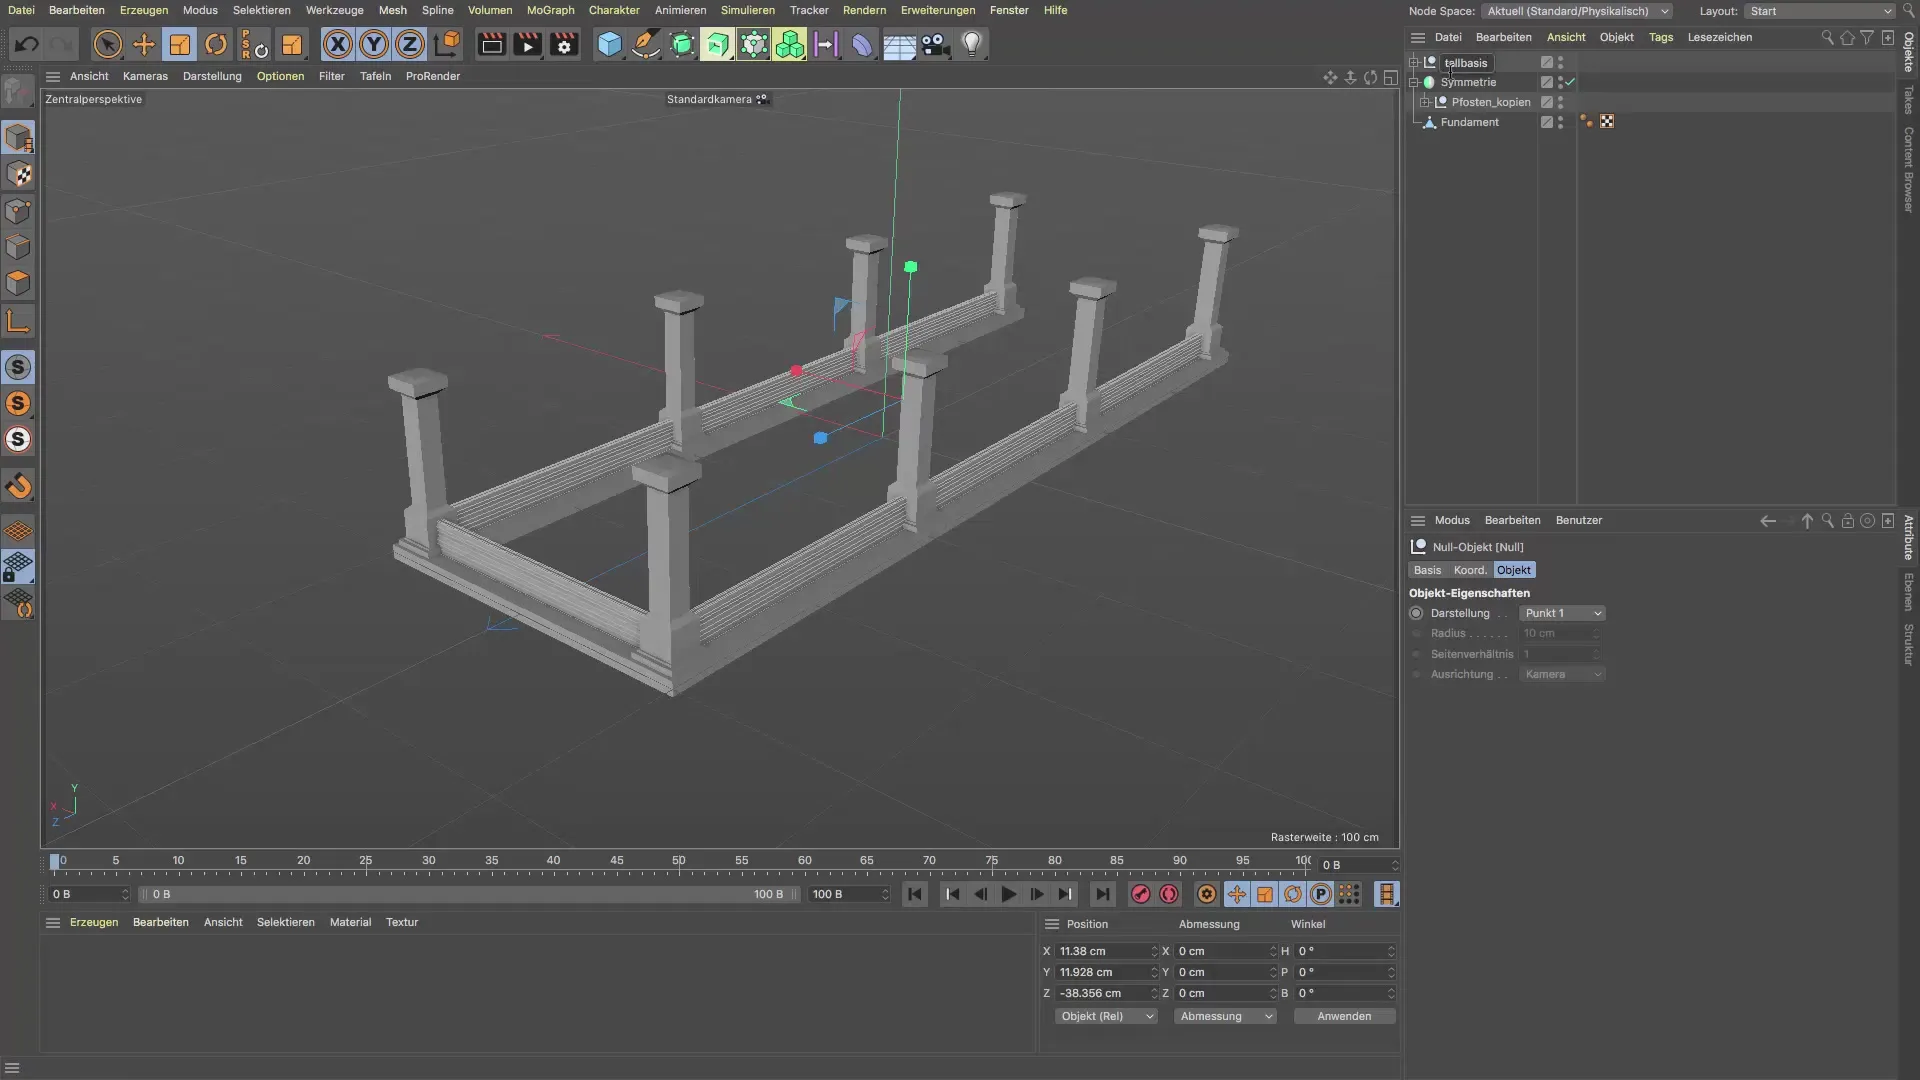Toggle the X axis lock
1920x1080 pixels.
pyautogui.click(x=338, y=44)
